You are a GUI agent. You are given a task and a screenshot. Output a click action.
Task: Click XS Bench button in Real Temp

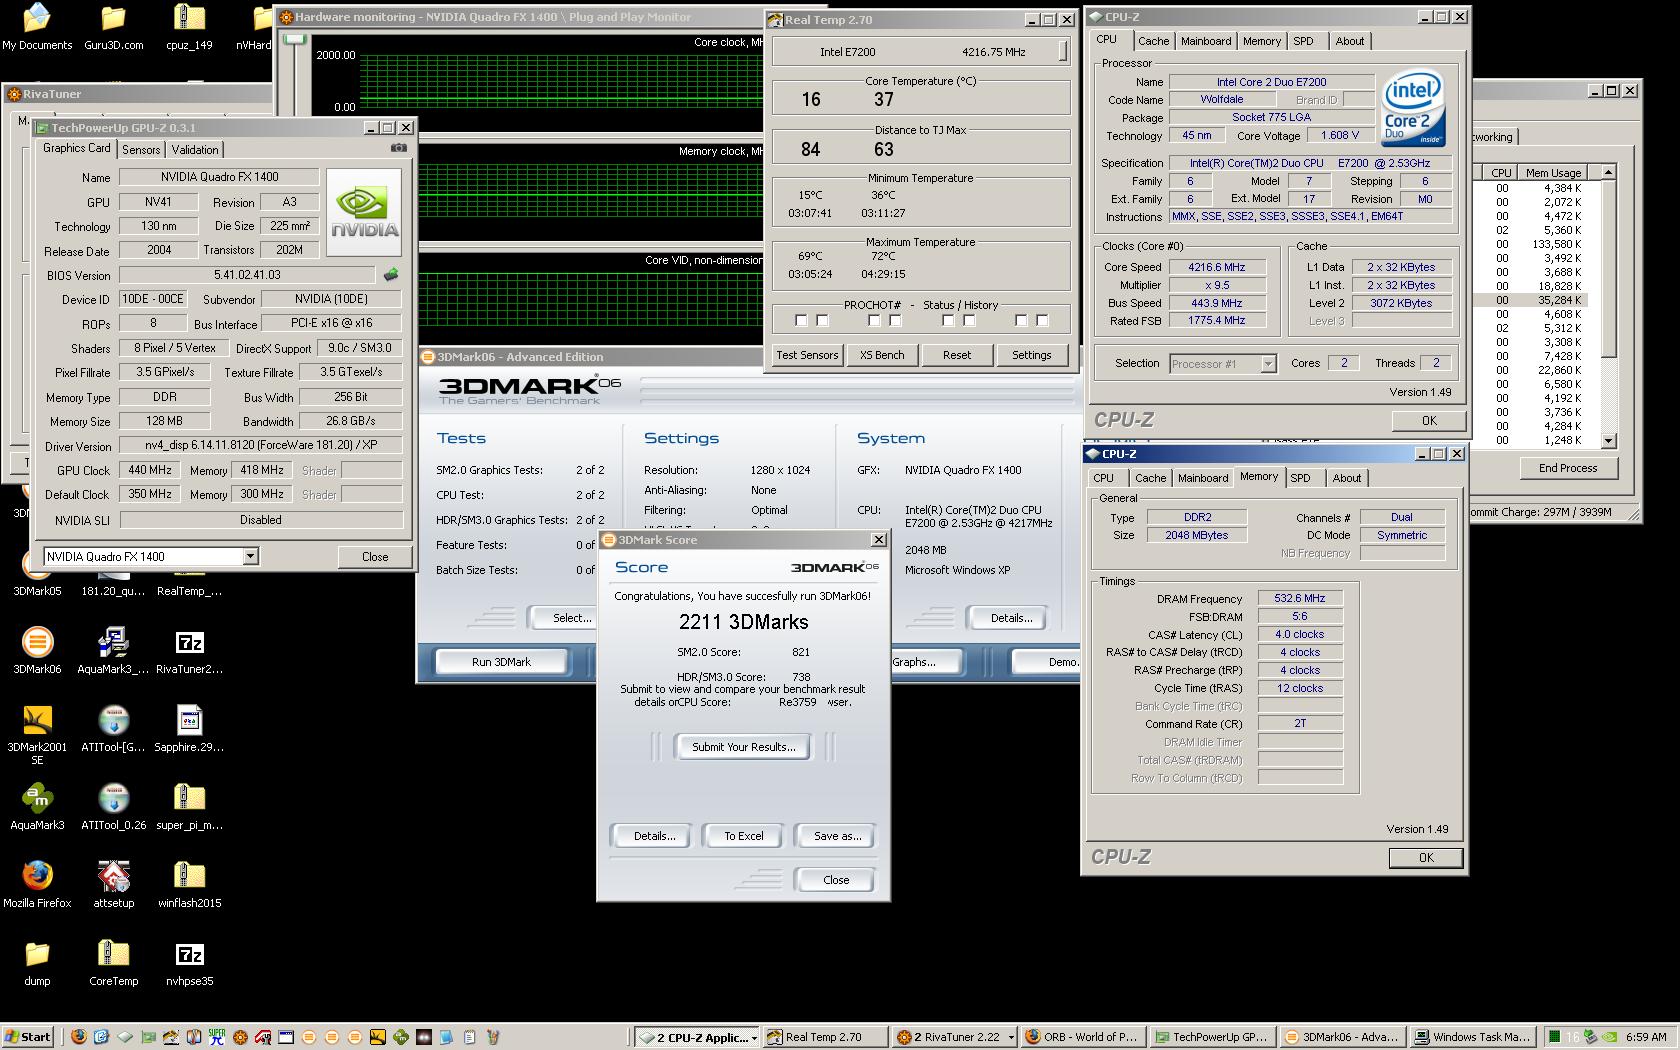pos(882,355)
